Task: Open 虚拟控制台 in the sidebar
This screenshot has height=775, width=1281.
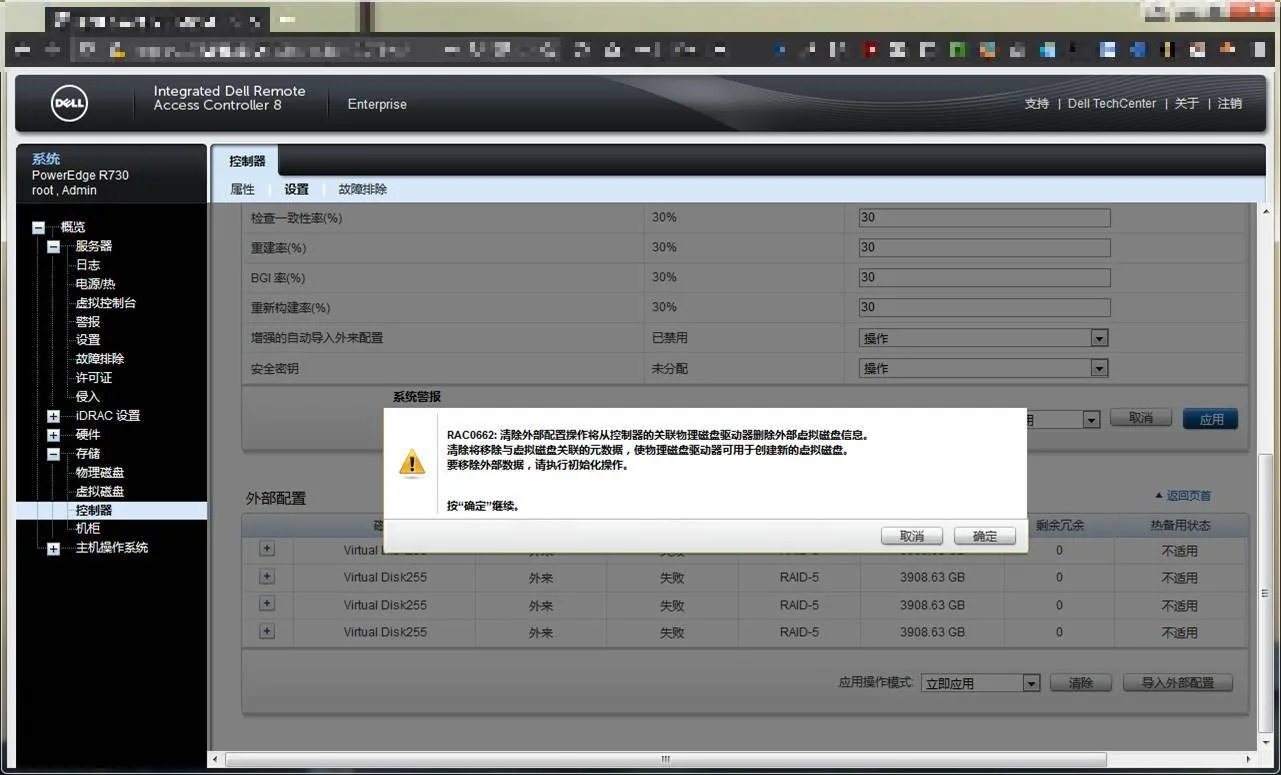Action: pos(105,303)
